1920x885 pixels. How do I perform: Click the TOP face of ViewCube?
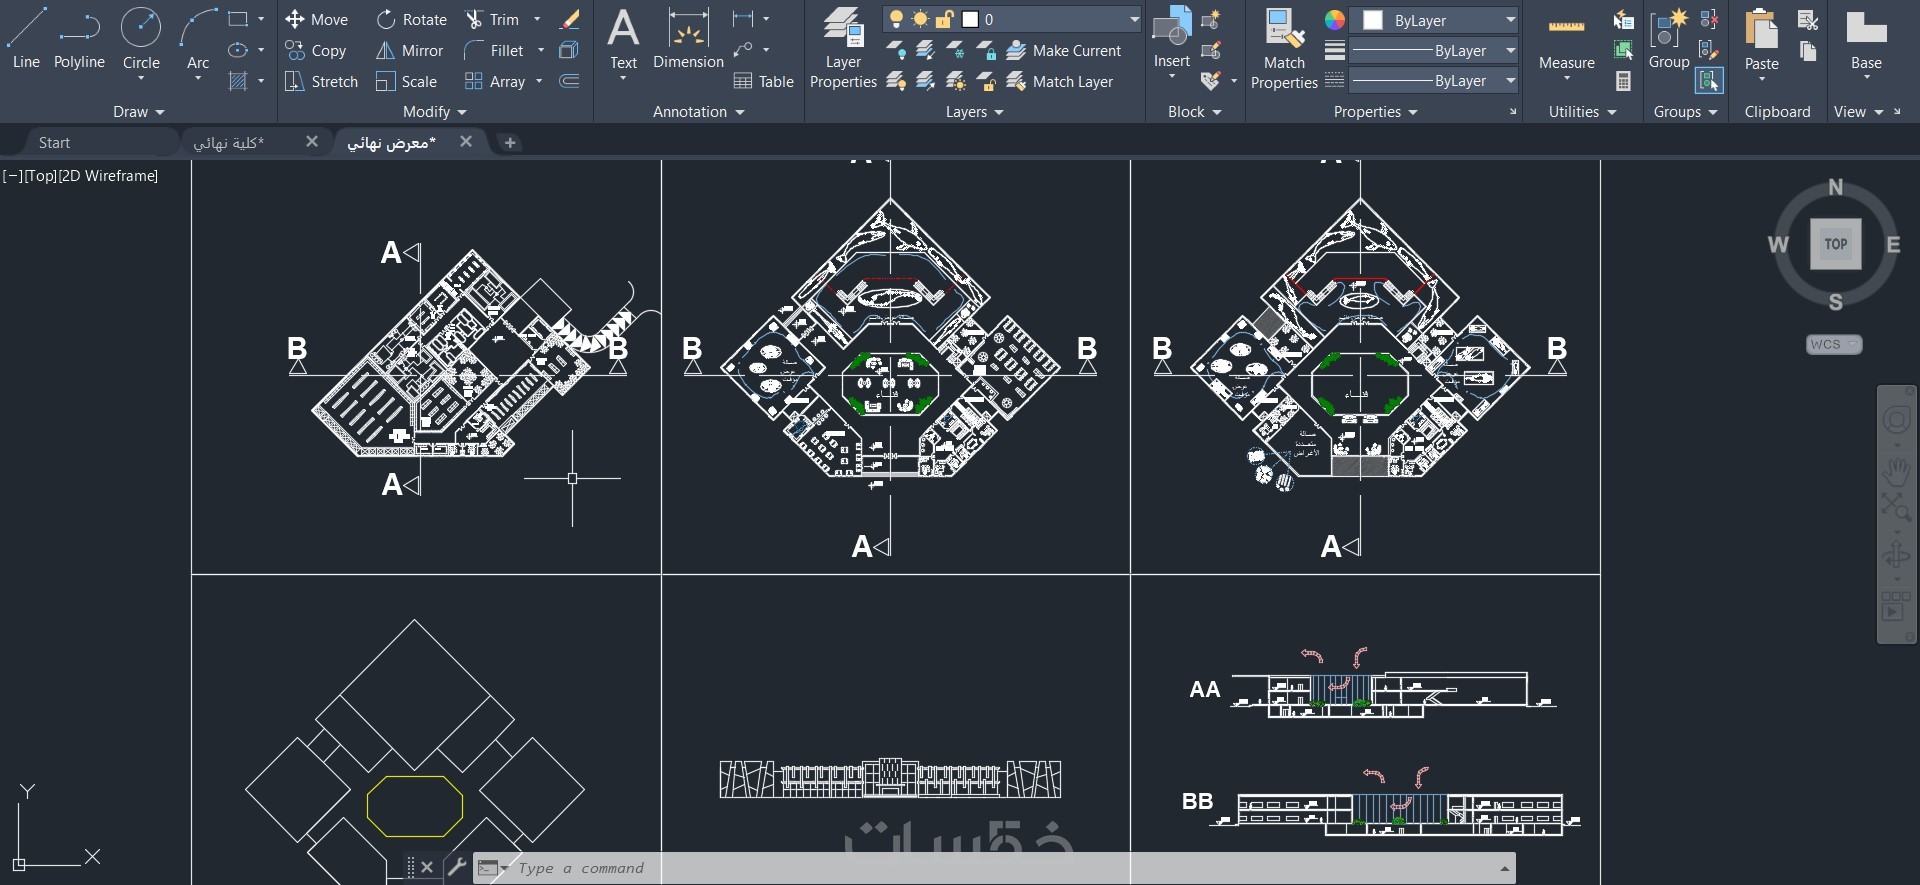coord(1835,244)
